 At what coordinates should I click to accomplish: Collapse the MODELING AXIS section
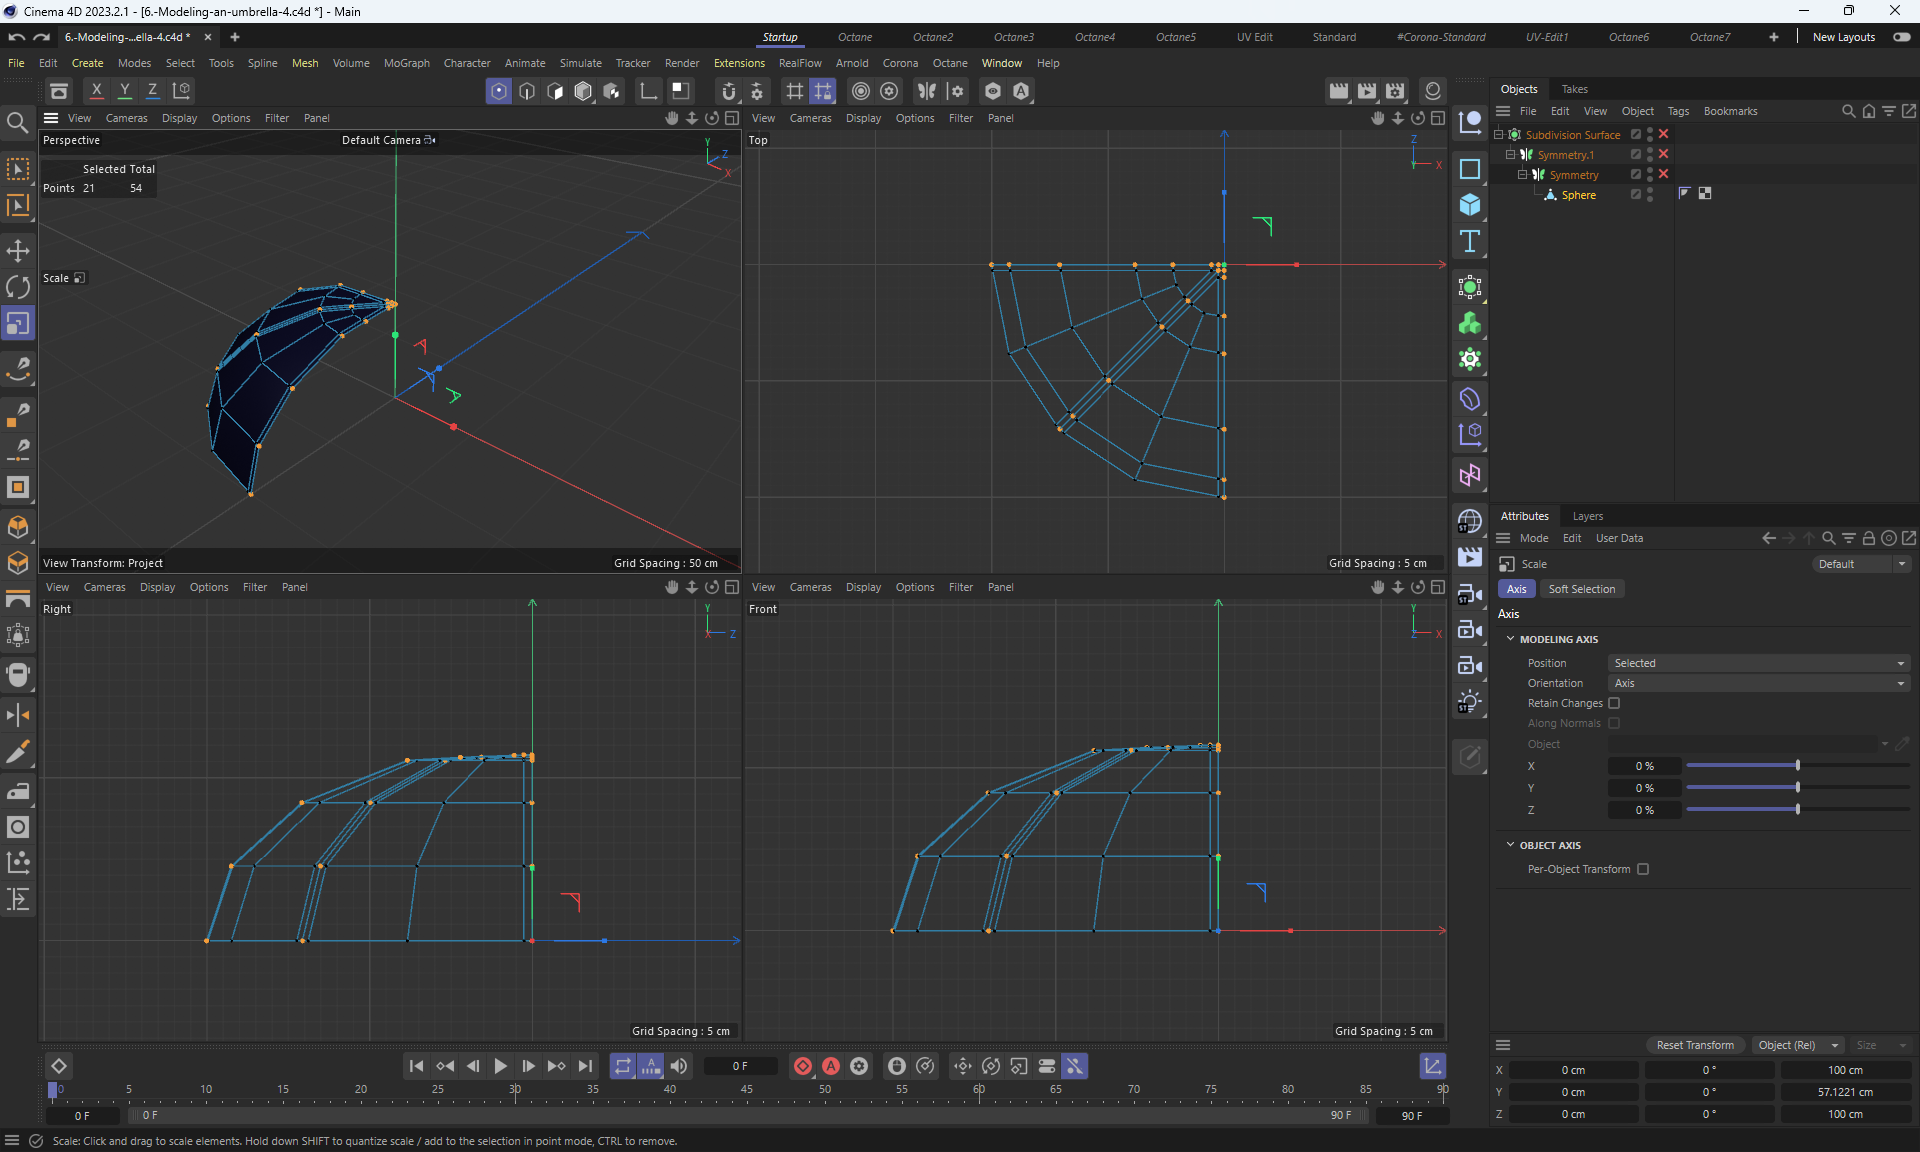pos(1510,639)
